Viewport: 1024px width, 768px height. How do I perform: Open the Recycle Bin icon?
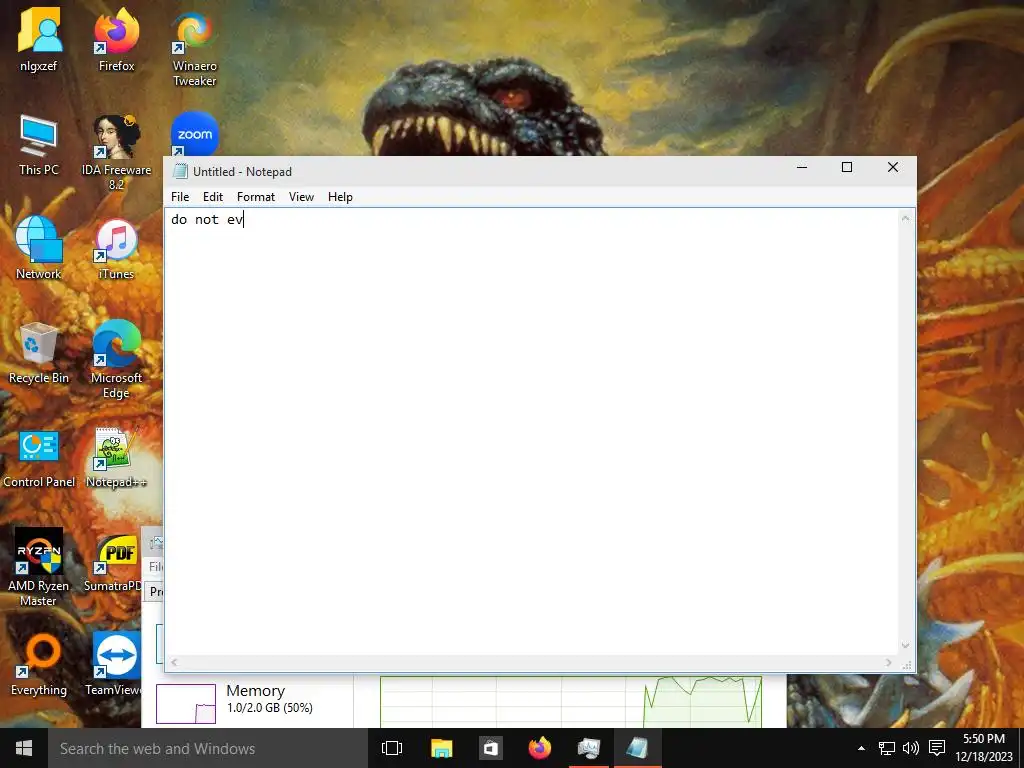pyautogui.click(x=39, y=353)
